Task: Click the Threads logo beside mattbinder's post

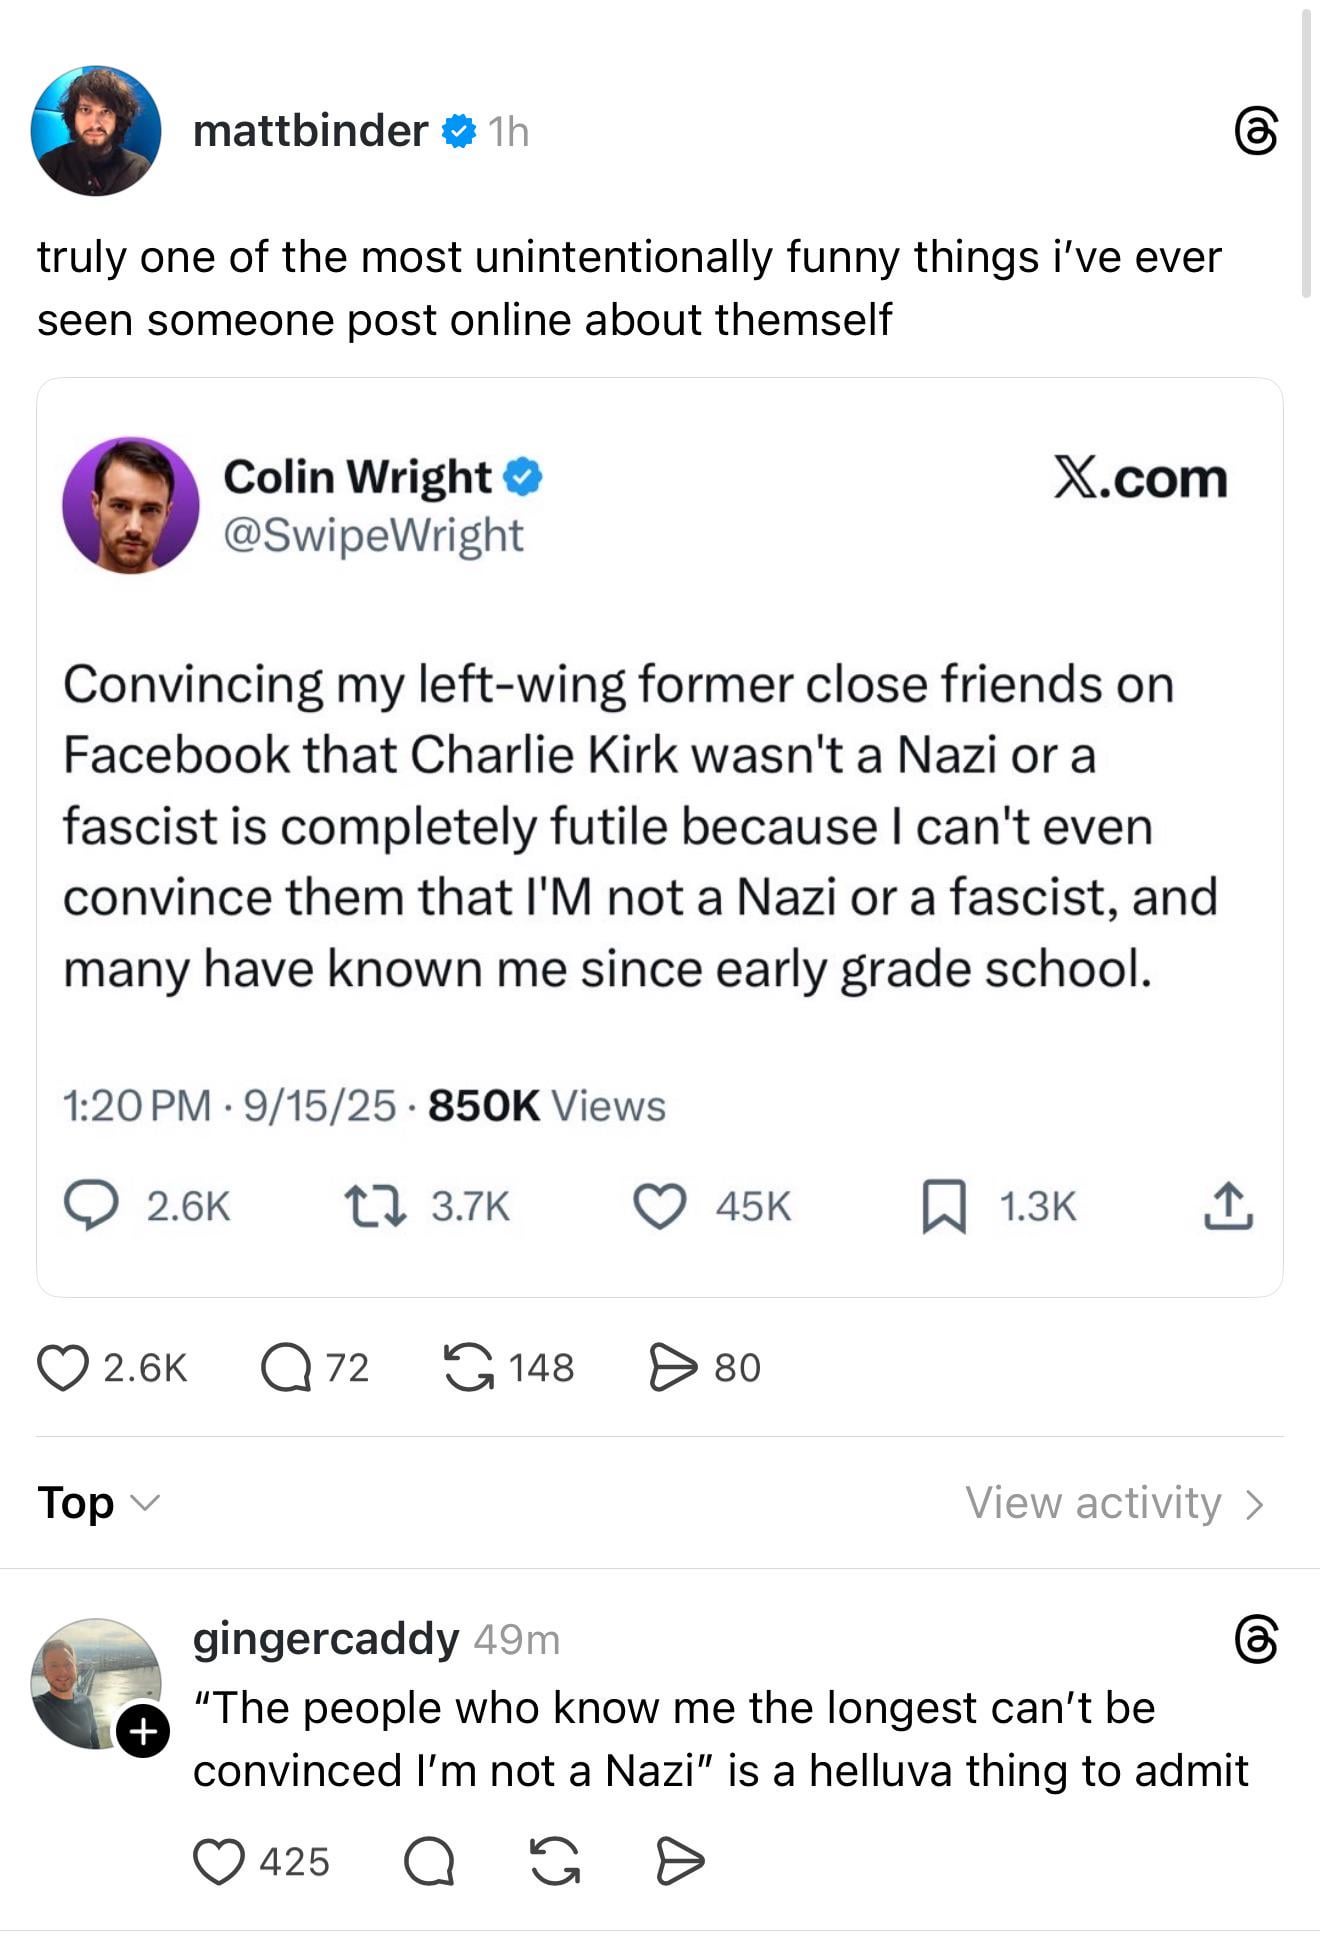Action: coord(1256,132)
